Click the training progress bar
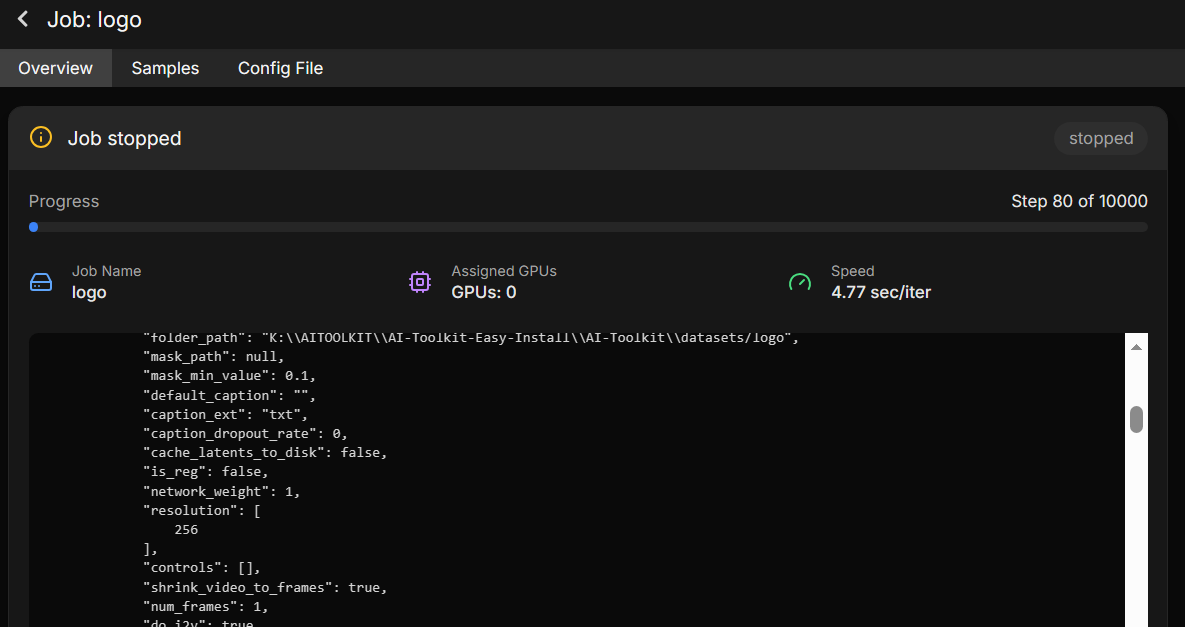 click(x=588, y=227)
